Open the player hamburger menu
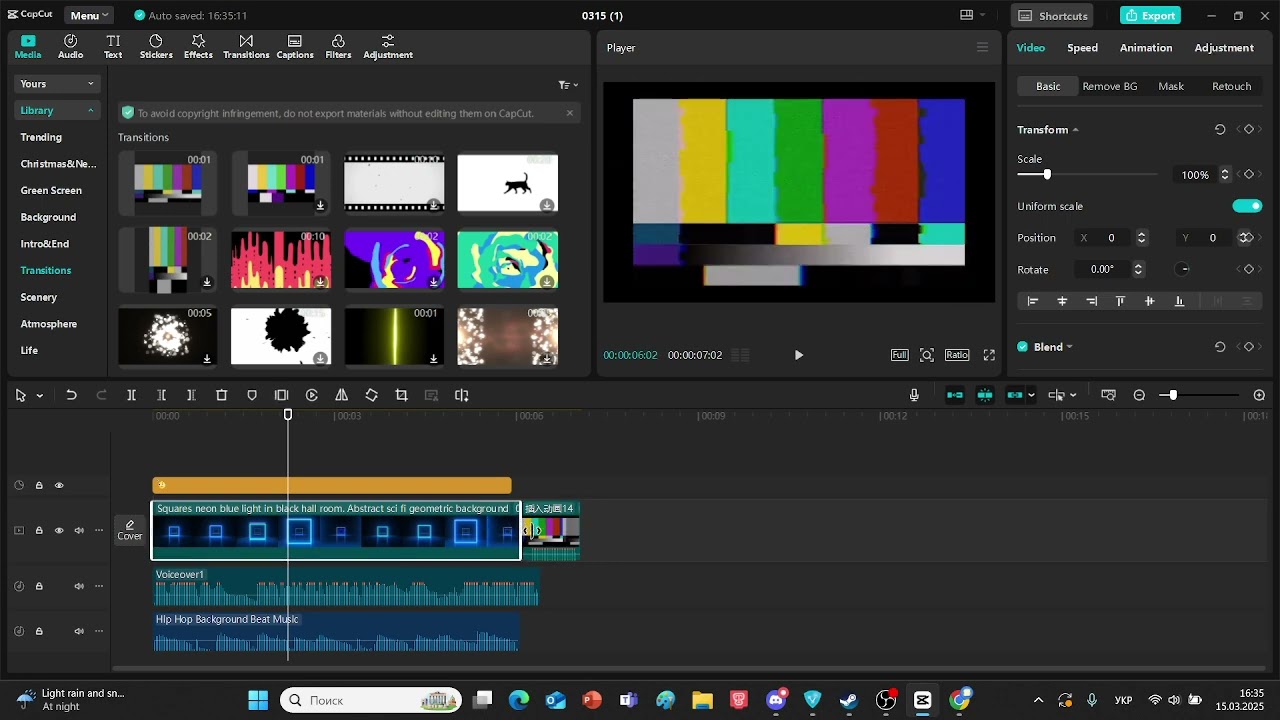Viewport: 1280px width, 720px height. (x=982, y=47)
